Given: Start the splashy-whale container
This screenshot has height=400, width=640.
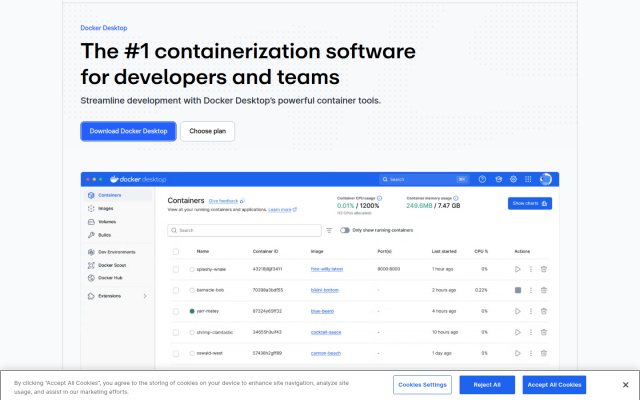Looking at the screenshot, I should click(x=518, y=269).
